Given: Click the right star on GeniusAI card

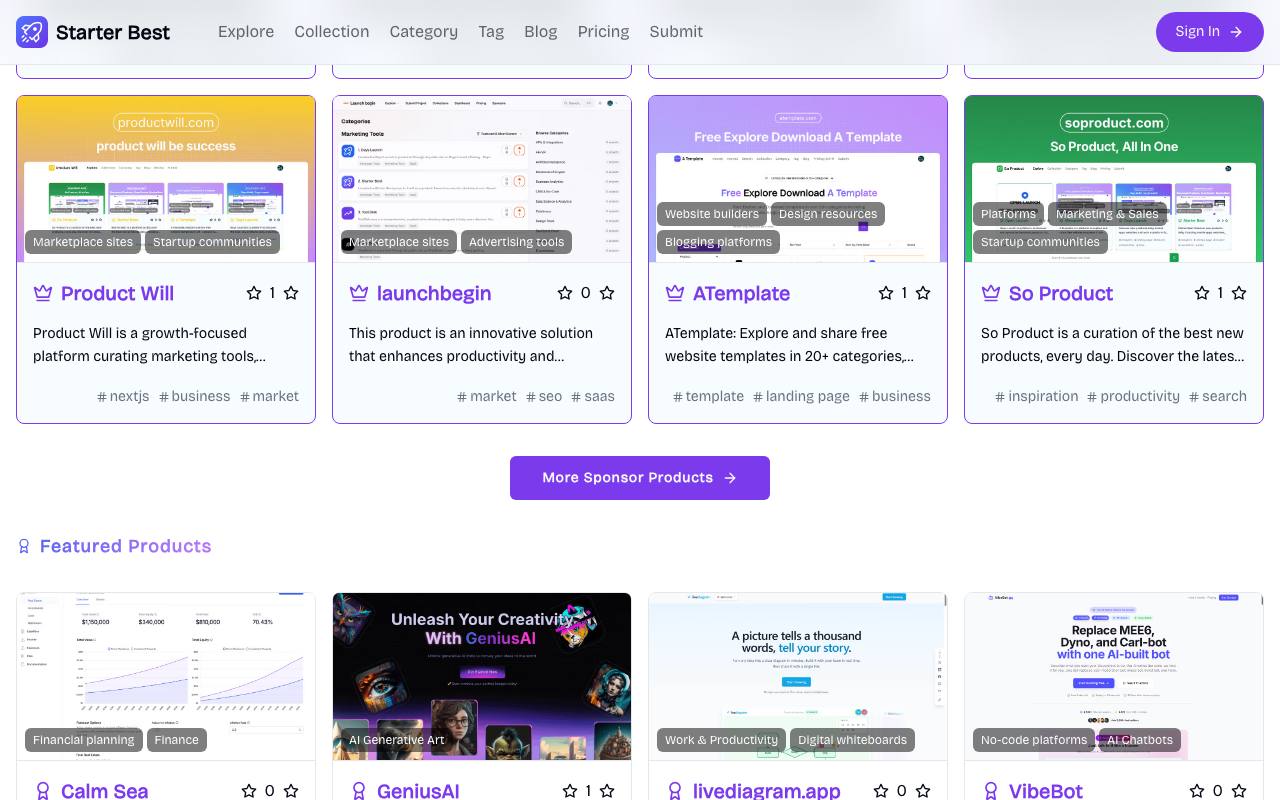Looking at the screenshot, I should 607,791.
